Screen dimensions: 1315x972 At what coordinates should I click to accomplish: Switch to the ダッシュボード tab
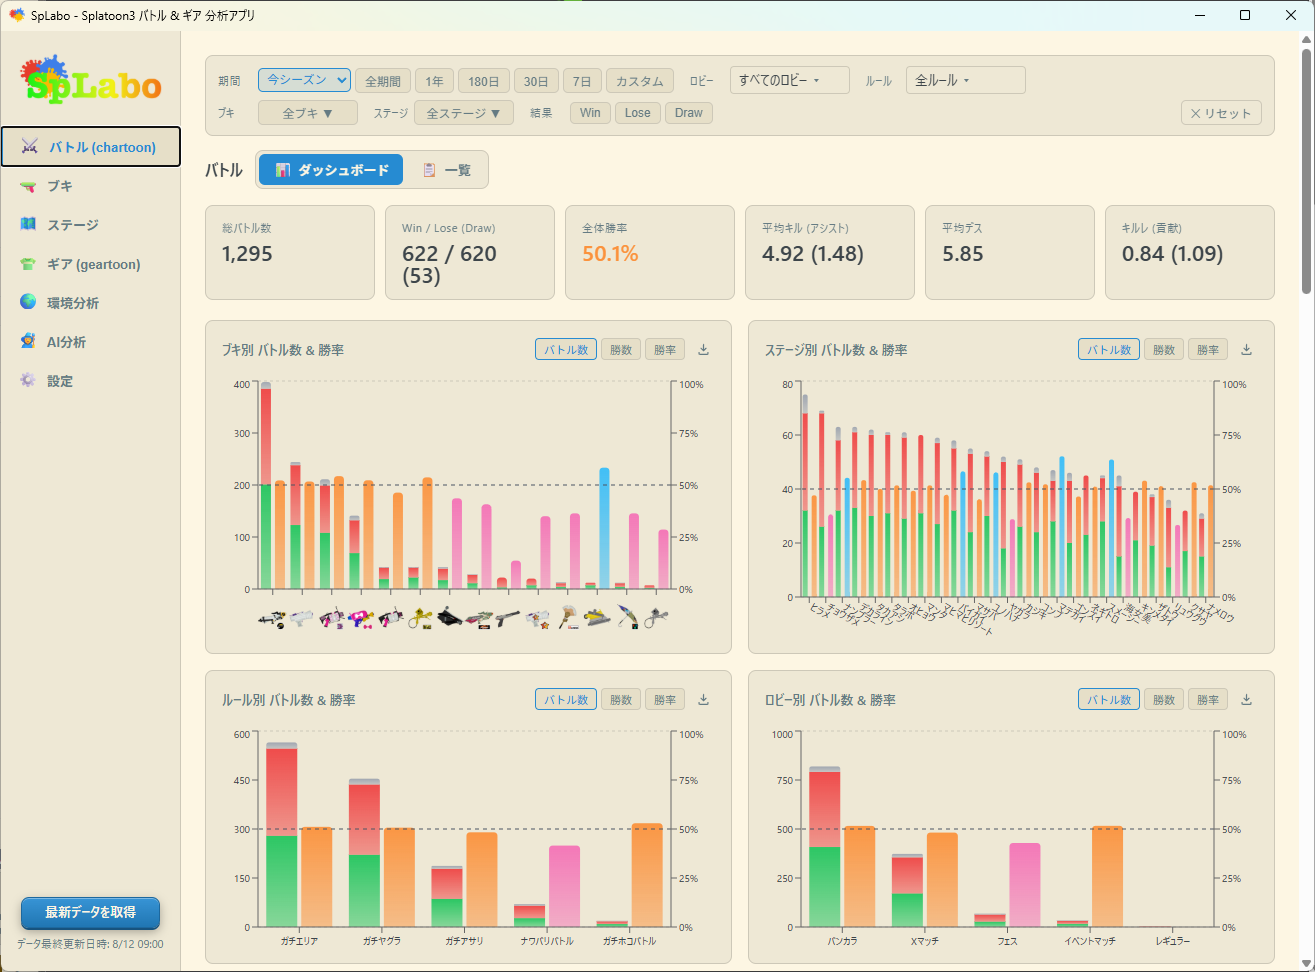tap(331, 170)
